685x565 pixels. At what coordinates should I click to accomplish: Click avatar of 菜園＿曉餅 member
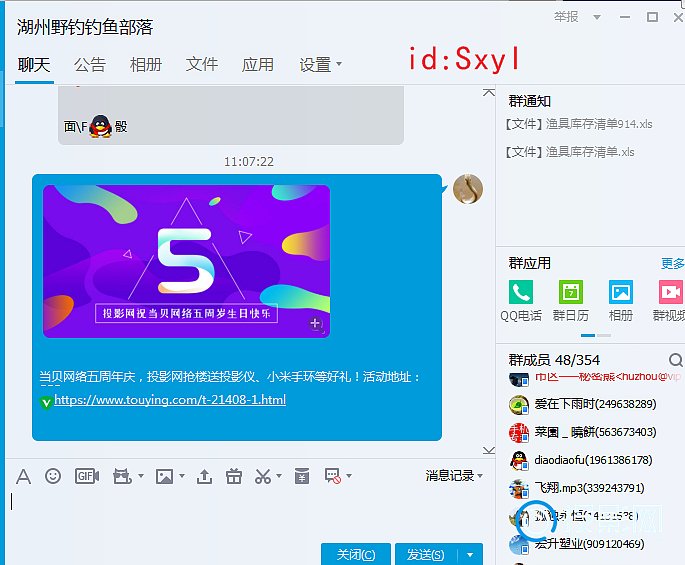(x=519, y=433)
